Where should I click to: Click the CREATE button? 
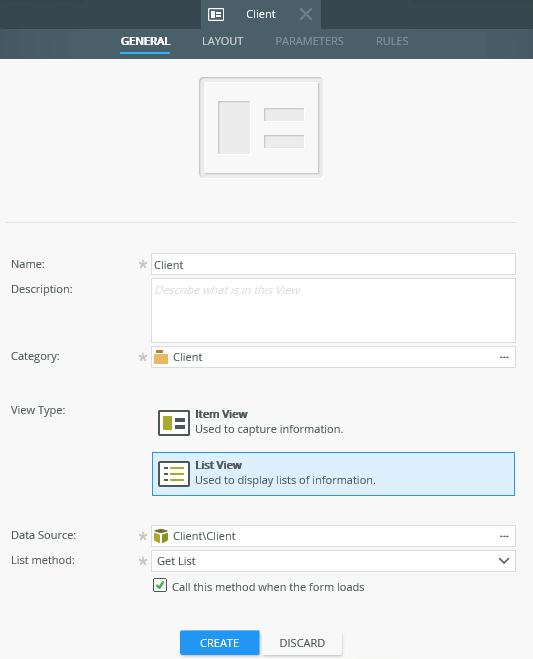pyautogui.click(x=219, y=643)
